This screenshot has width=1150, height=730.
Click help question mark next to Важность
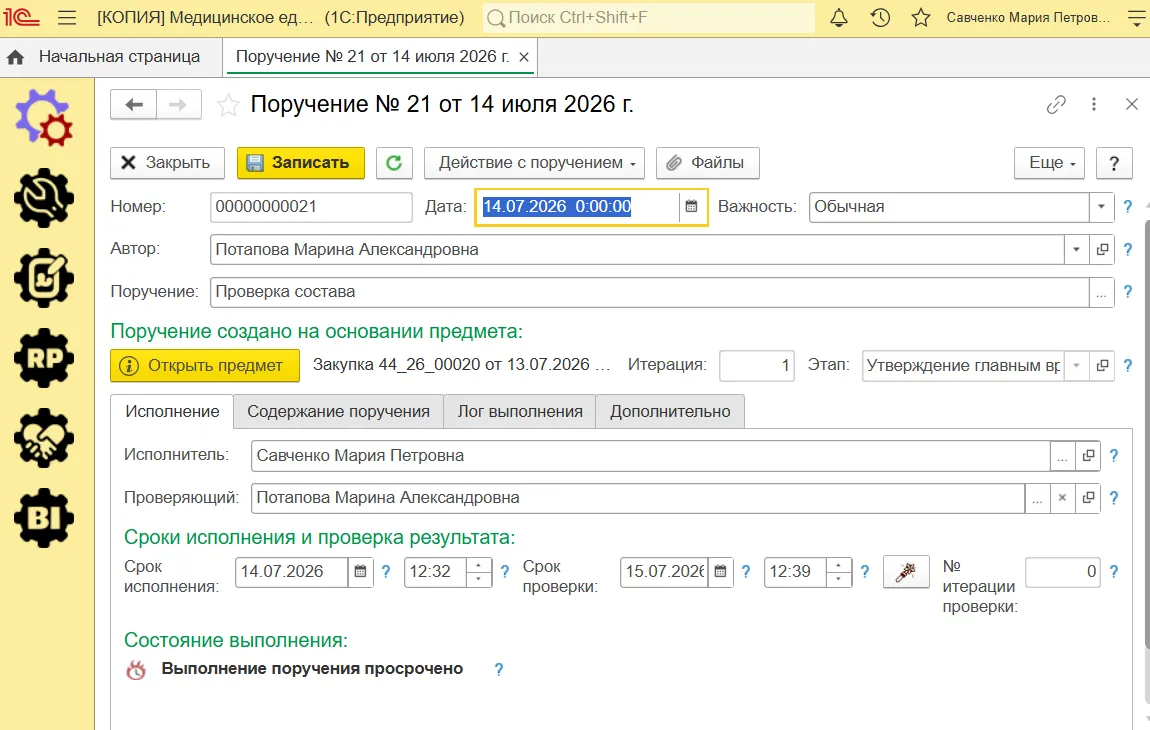coord(1128,207)
